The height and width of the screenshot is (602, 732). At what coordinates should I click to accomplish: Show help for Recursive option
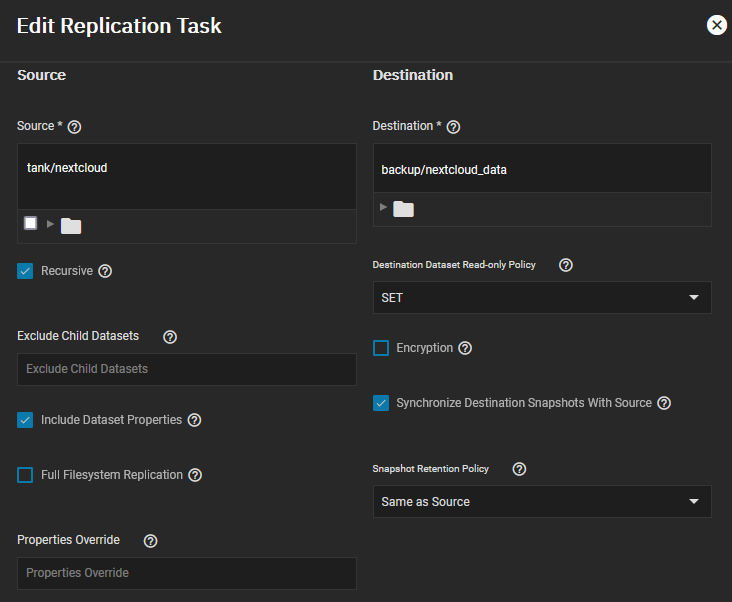[x=105, y=271]
